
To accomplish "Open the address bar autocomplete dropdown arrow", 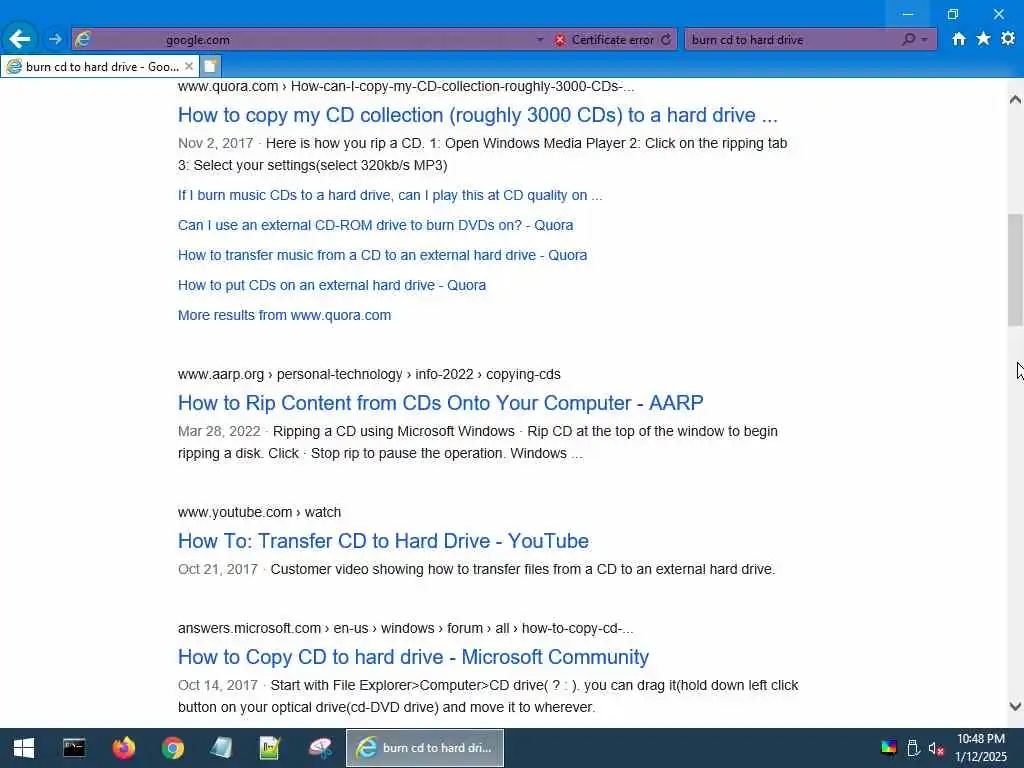I will [539, 40].
